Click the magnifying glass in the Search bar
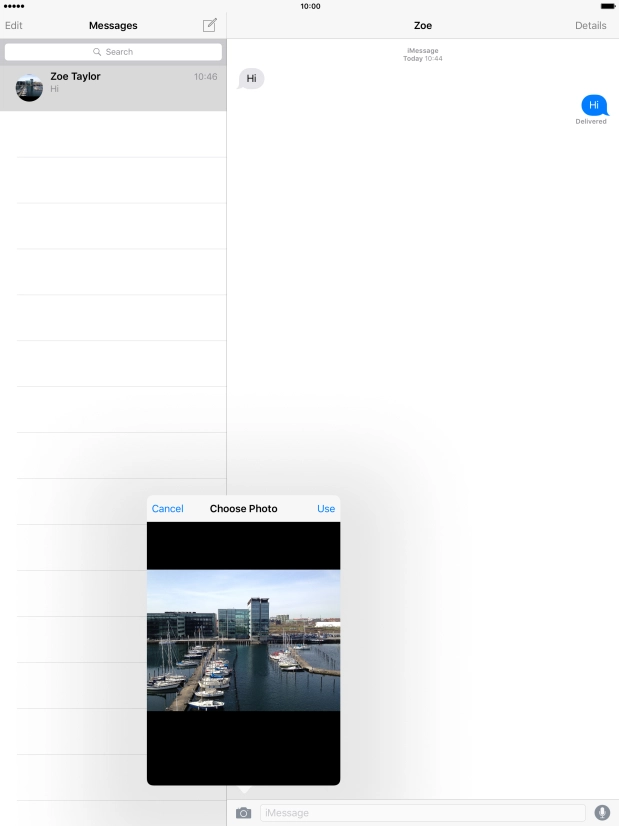619x826 pixels. tap(97, 52)
